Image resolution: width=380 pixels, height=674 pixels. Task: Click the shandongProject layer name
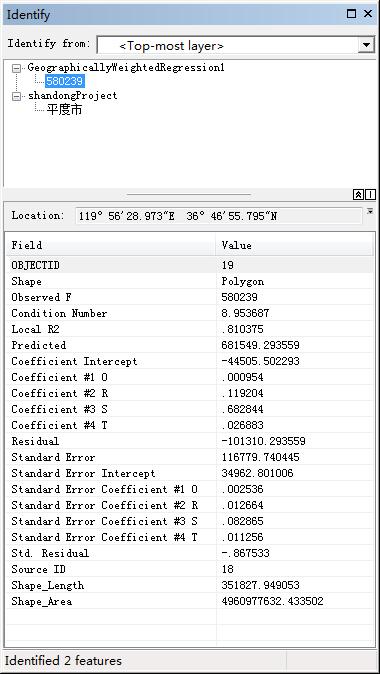pos(73,95)
